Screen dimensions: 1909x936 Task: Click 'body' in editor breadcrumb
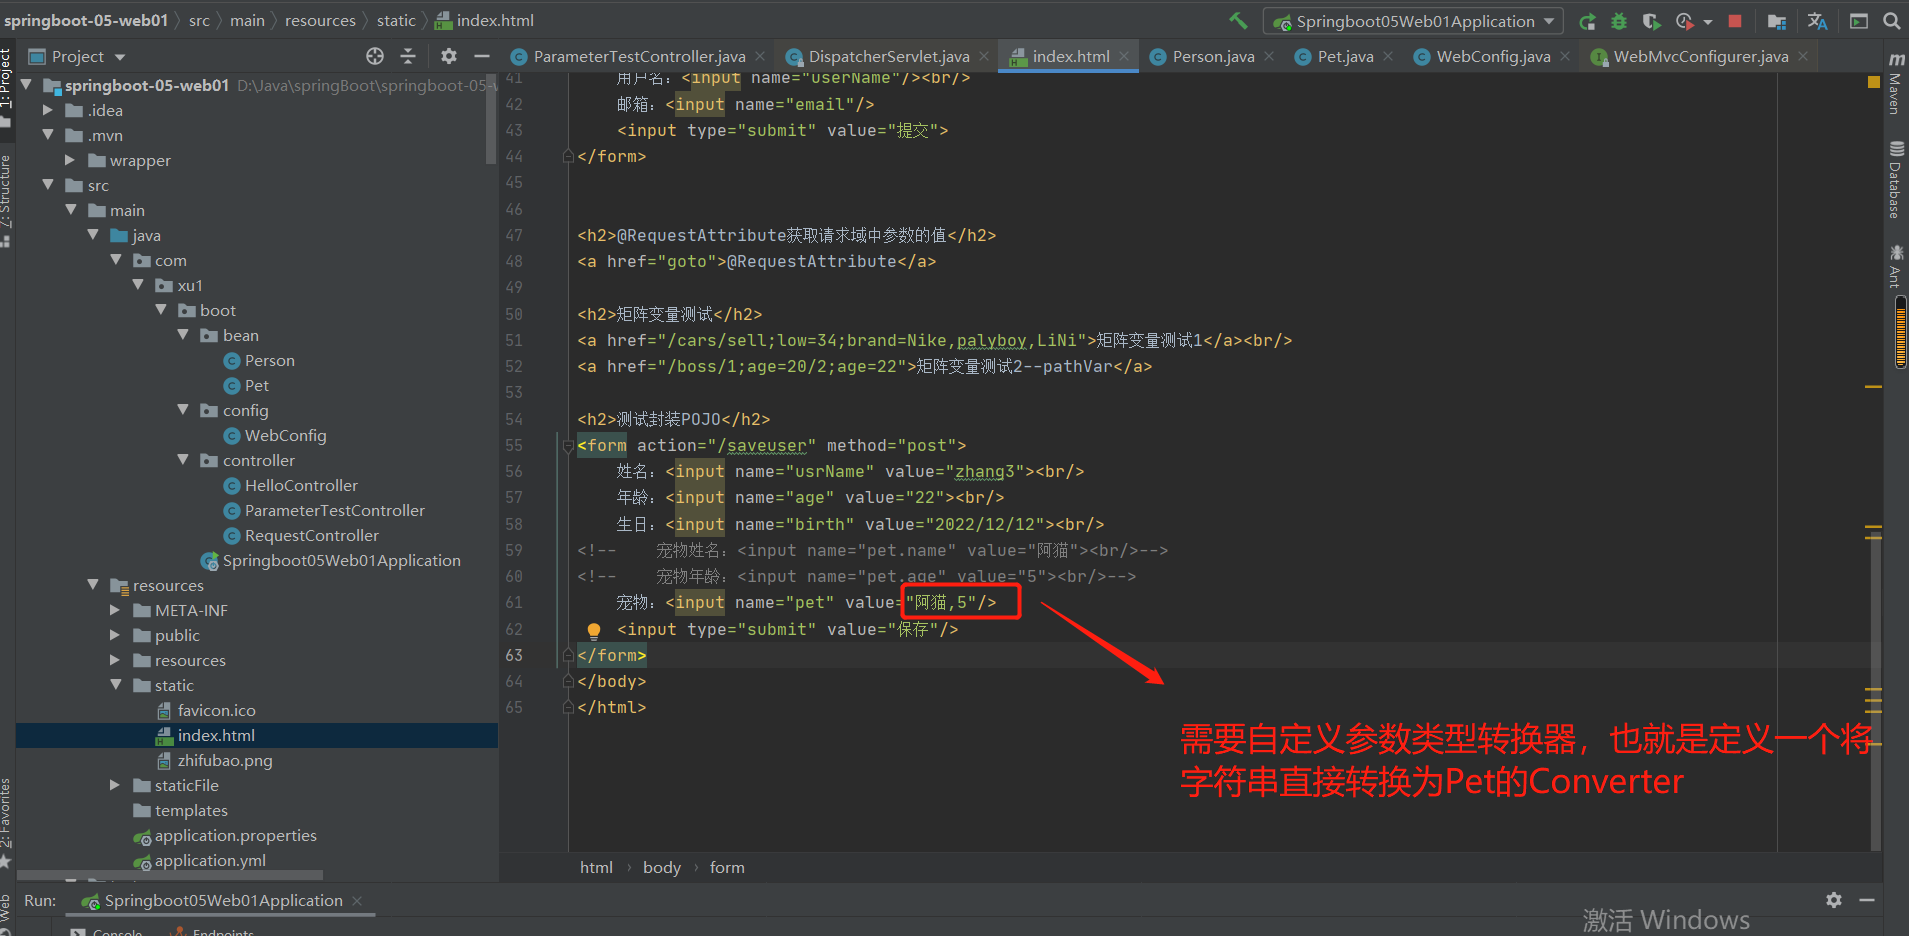[x=661, y=867]
